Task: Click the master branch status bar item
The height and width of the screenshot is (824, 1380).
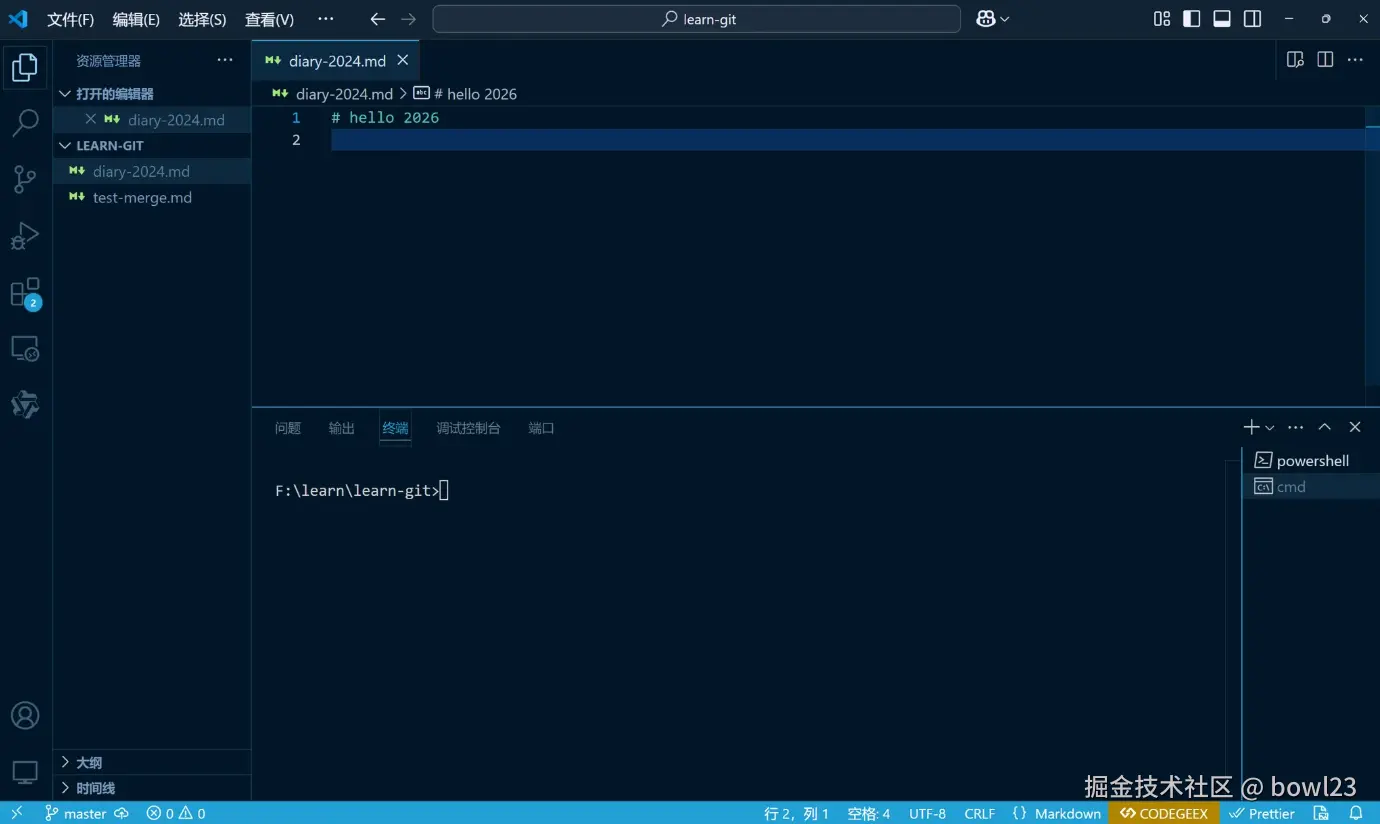Action: [x=76, y=813]
